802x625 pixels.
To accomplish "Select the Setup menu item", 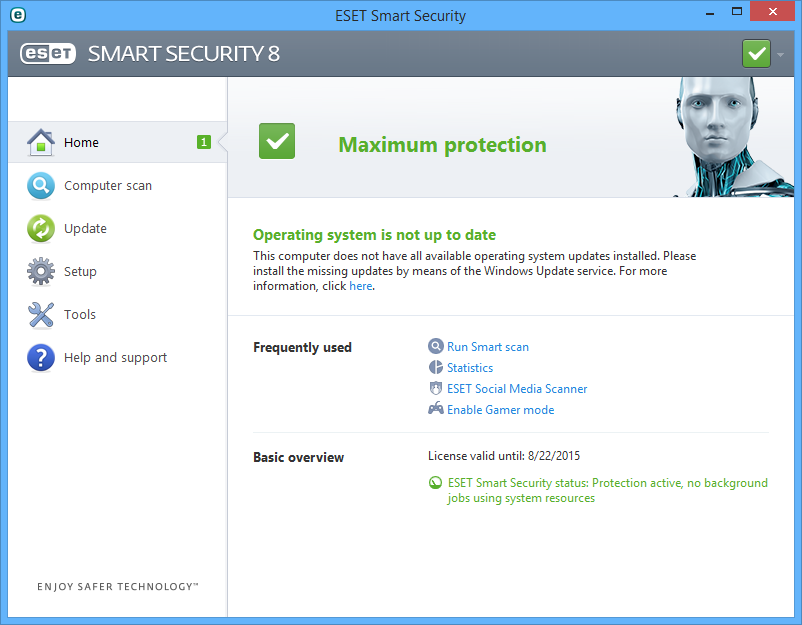I will 80,272.
